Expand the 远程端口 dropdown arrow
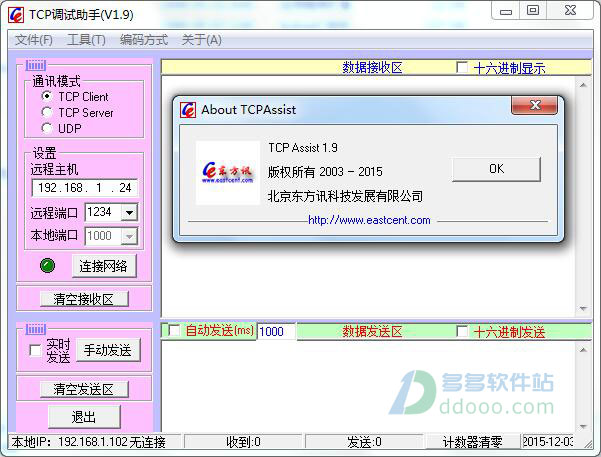 point(130,212)
